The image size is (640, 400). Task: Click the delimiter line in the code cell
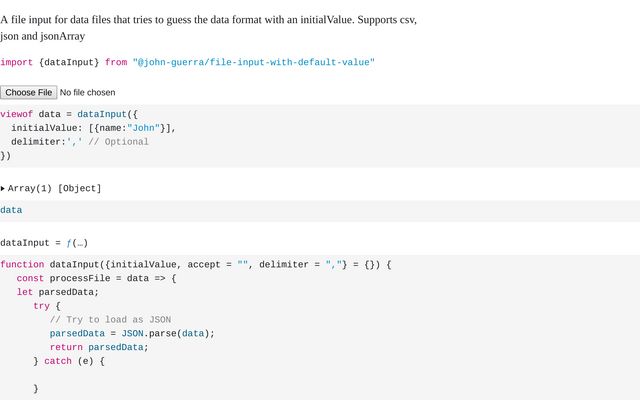coord(46,142)
